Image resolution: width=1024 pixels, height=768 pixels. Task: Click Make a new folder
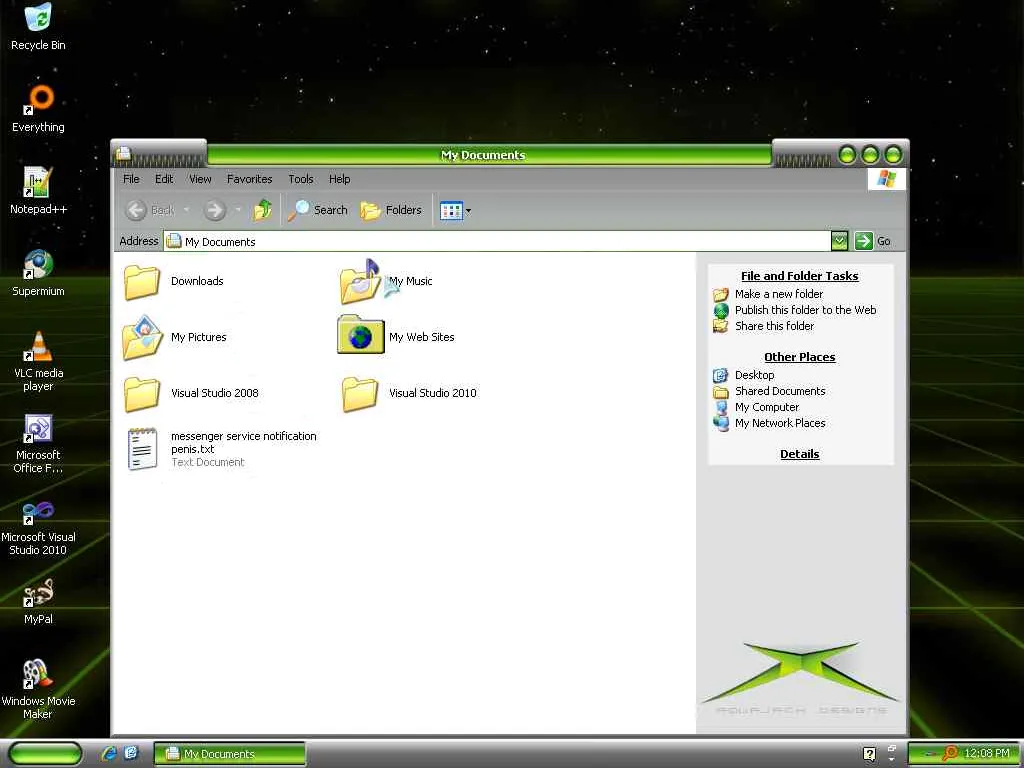pyautogui.click(x=768, y=294)
